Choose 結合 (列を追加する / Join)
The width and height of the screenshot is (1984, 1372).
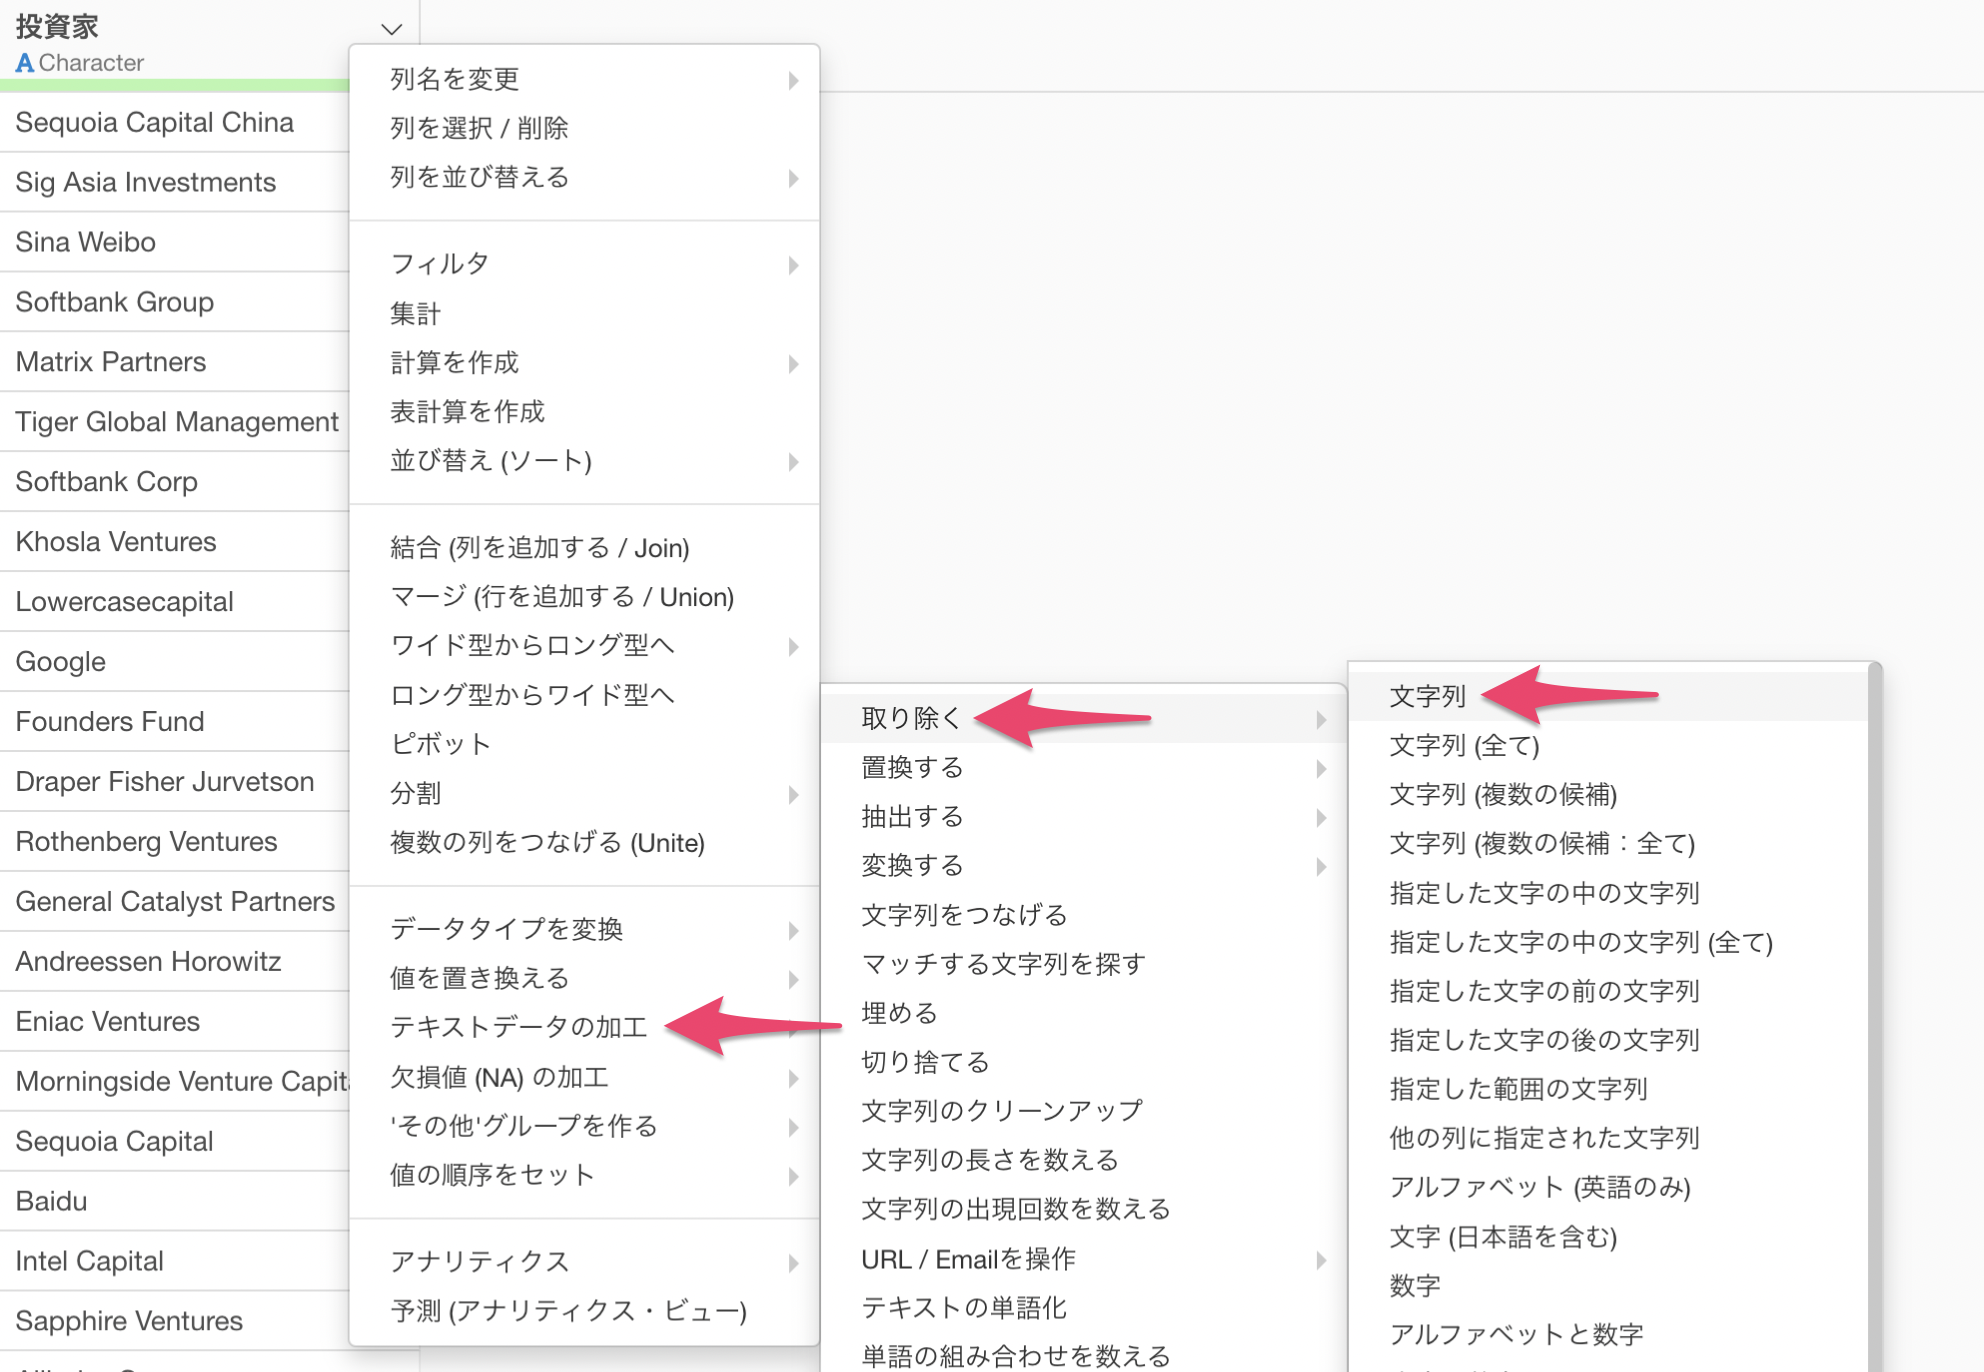540,548
